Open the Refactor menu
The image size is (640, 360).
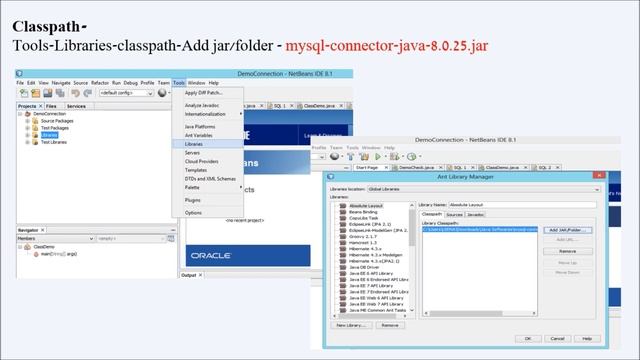click(x=100, y=83)
